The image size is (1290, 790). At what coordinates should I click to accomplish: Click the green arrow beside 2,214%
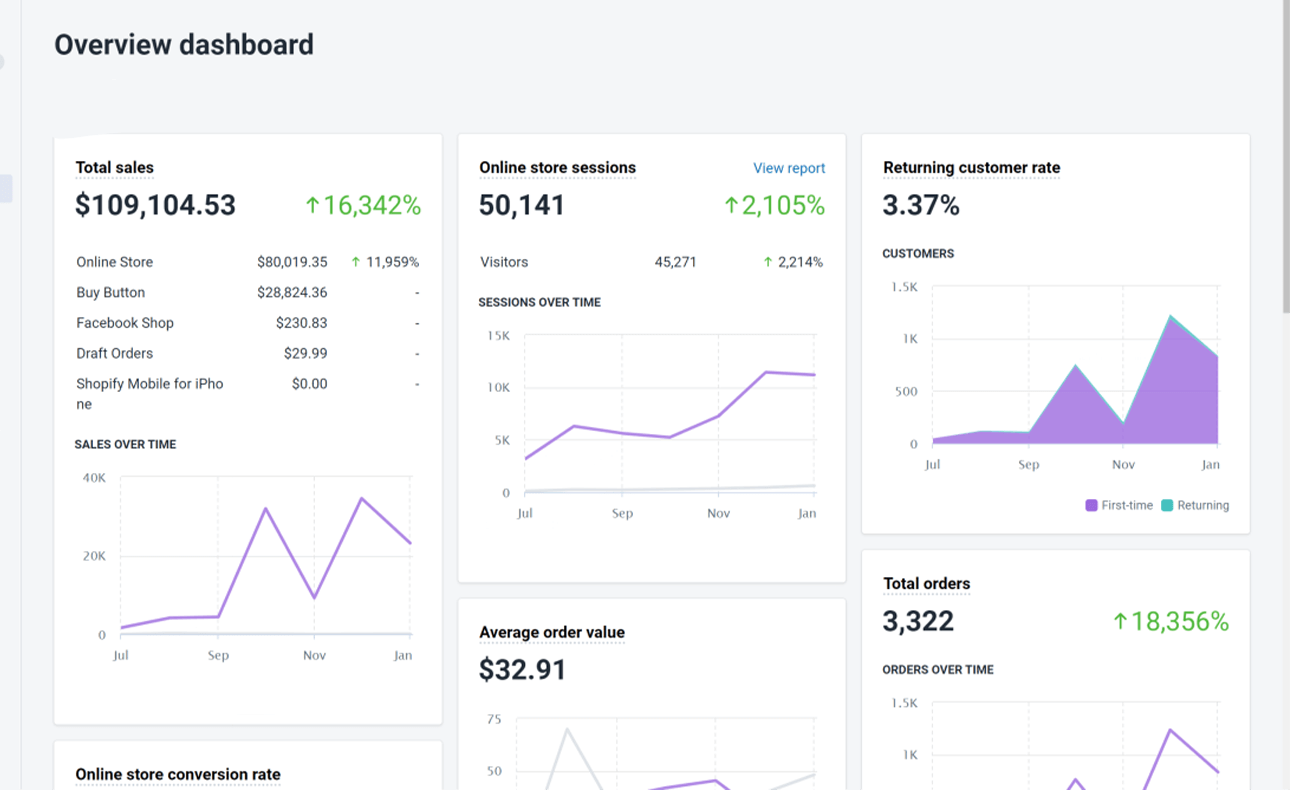(x=768, y=262)
